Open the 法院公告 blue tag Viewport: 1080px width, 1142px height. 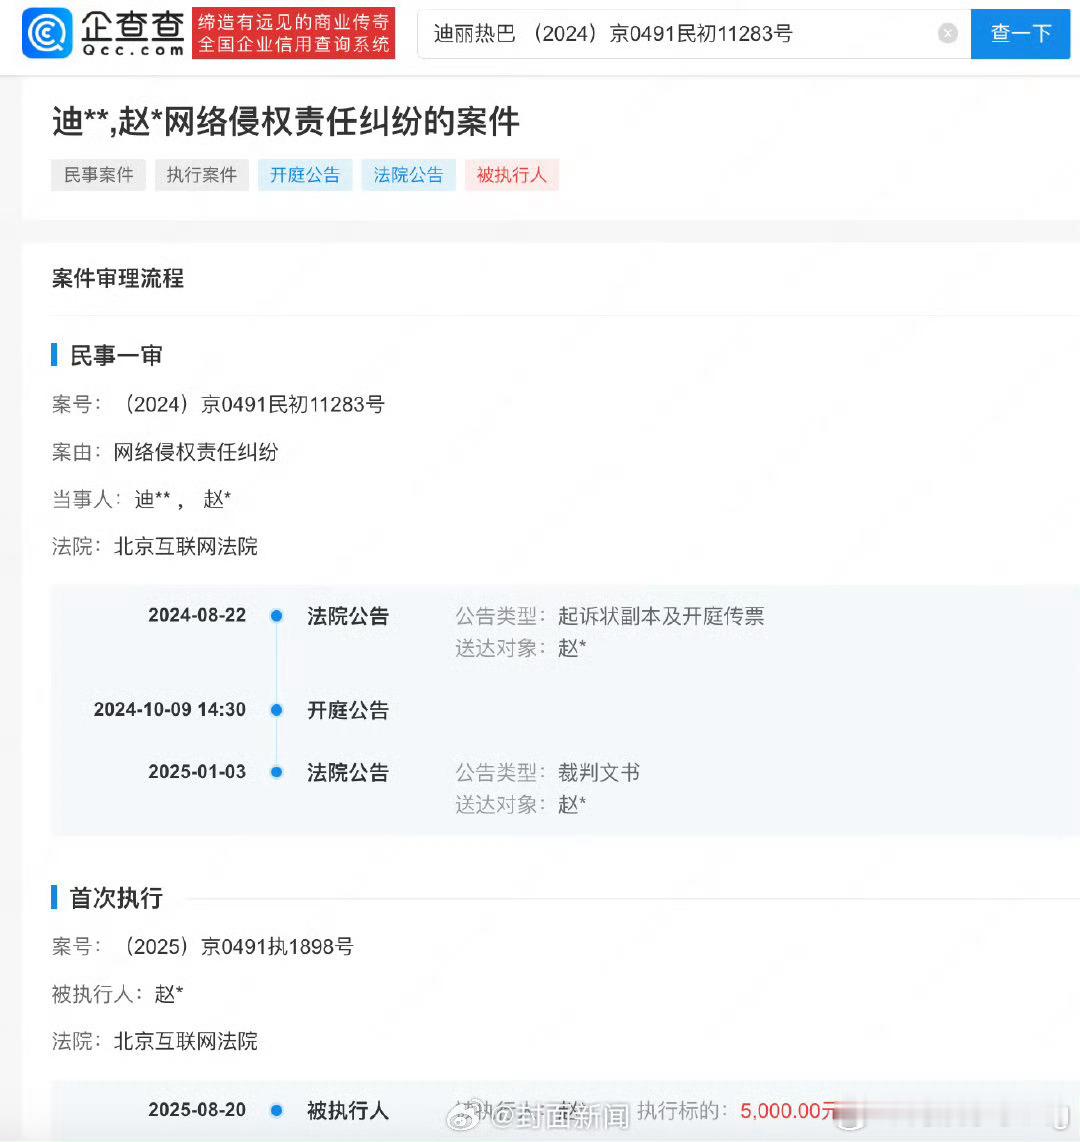409,175
